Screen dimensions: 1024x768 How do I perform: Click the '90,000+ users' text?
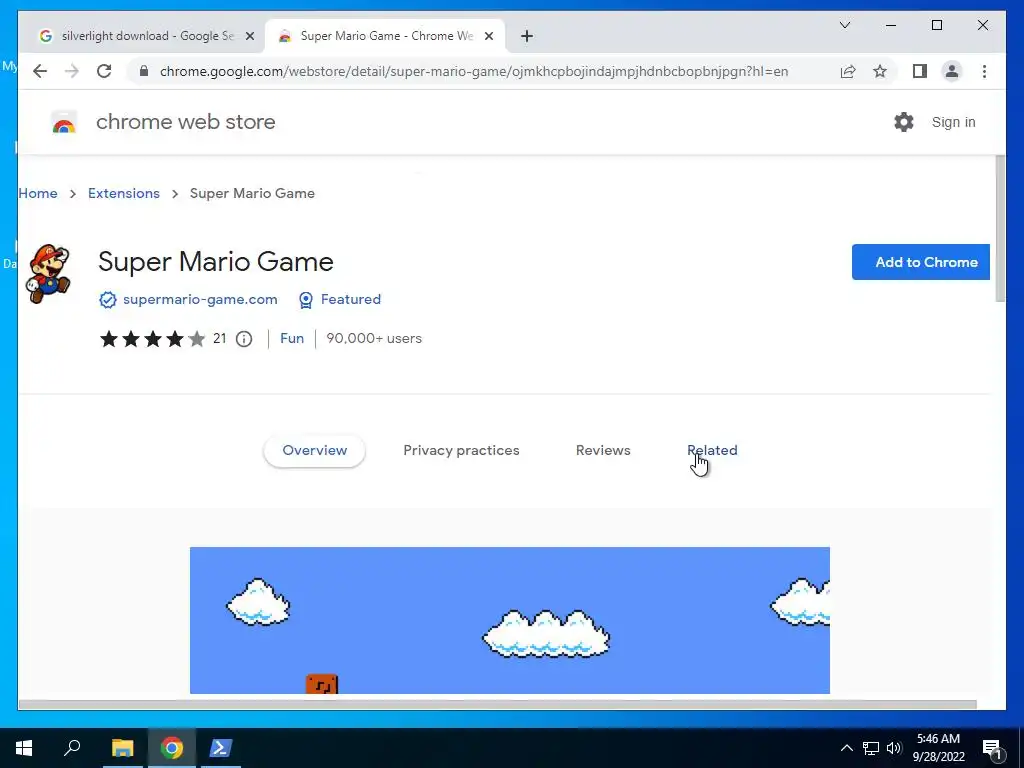tap(374, 339)
